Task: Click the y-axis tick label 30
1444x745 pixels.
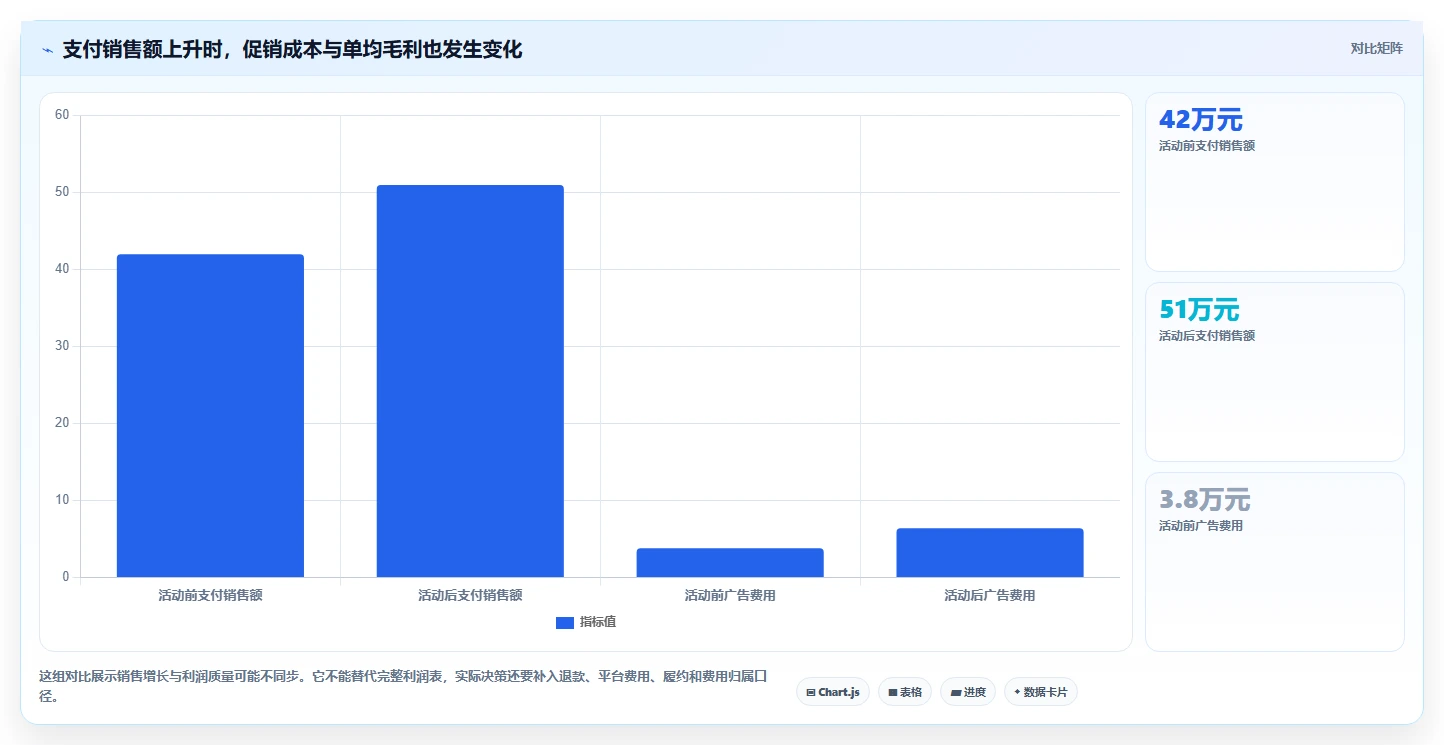Action: (x=62, y=346)
